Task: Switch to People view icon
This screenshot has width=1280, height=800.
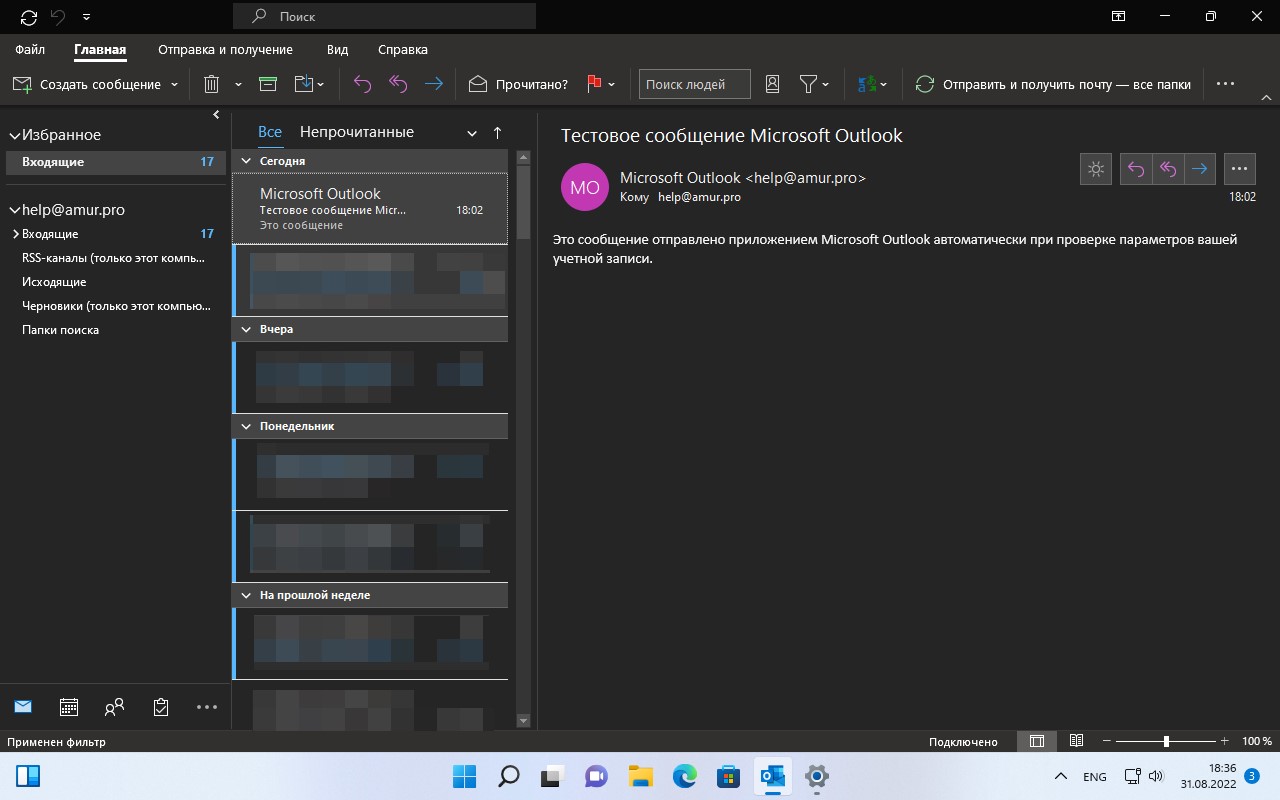Action: (x=115, y=707)
